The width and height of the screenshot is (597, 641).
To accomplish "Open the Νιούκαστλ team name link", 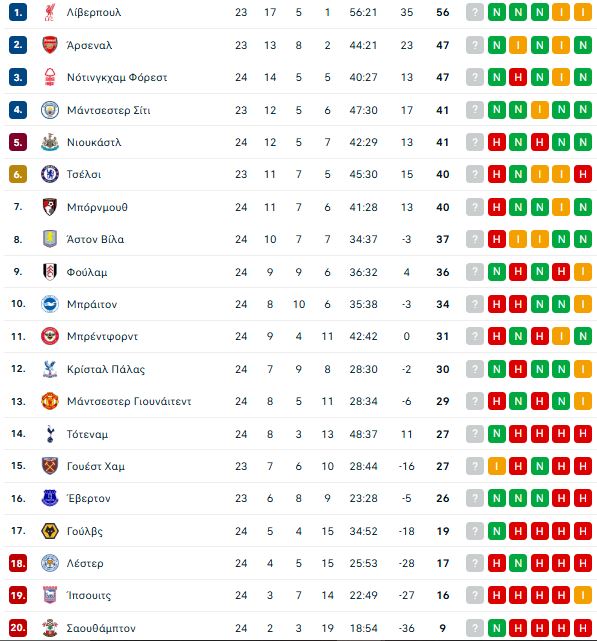I will (94, 142).
